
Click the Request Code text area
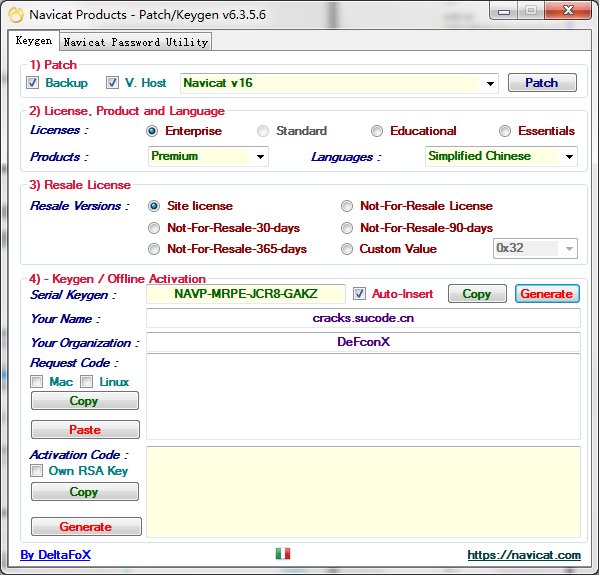click(363, 397)
